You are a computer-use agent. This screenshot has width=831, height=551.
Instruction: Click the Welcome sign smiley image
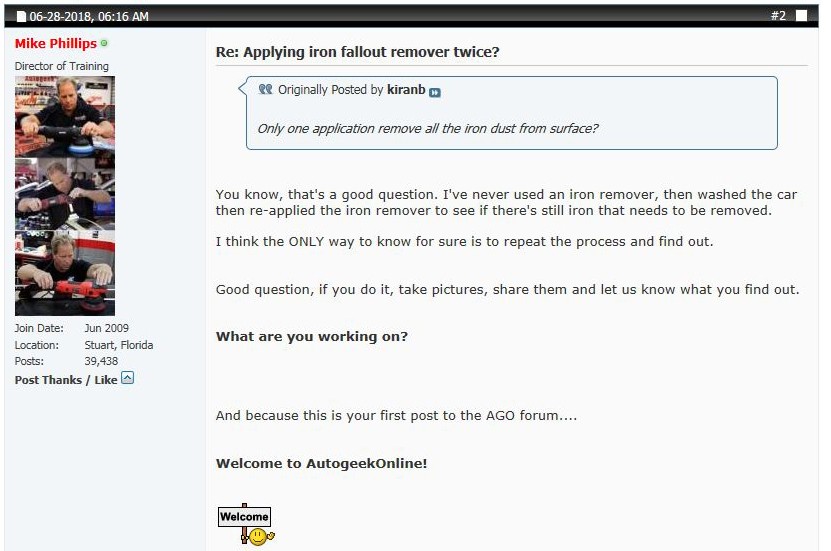[x=246, y=524]
